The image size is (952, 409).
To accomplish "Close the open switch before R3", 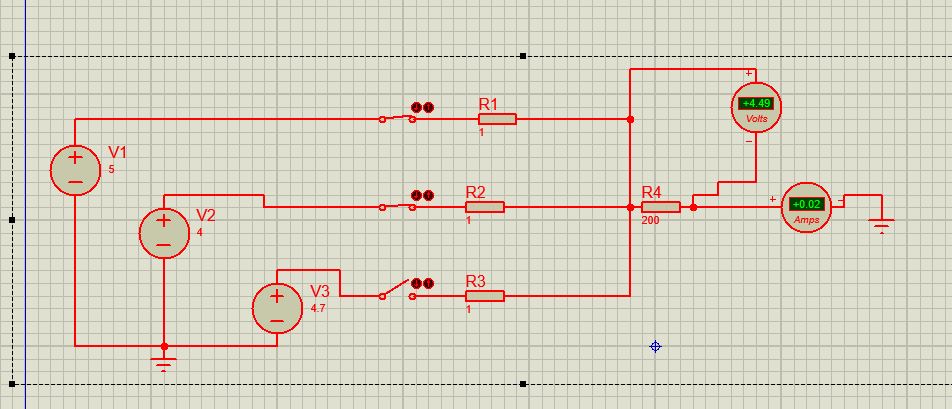I will (x=397, y=294).
